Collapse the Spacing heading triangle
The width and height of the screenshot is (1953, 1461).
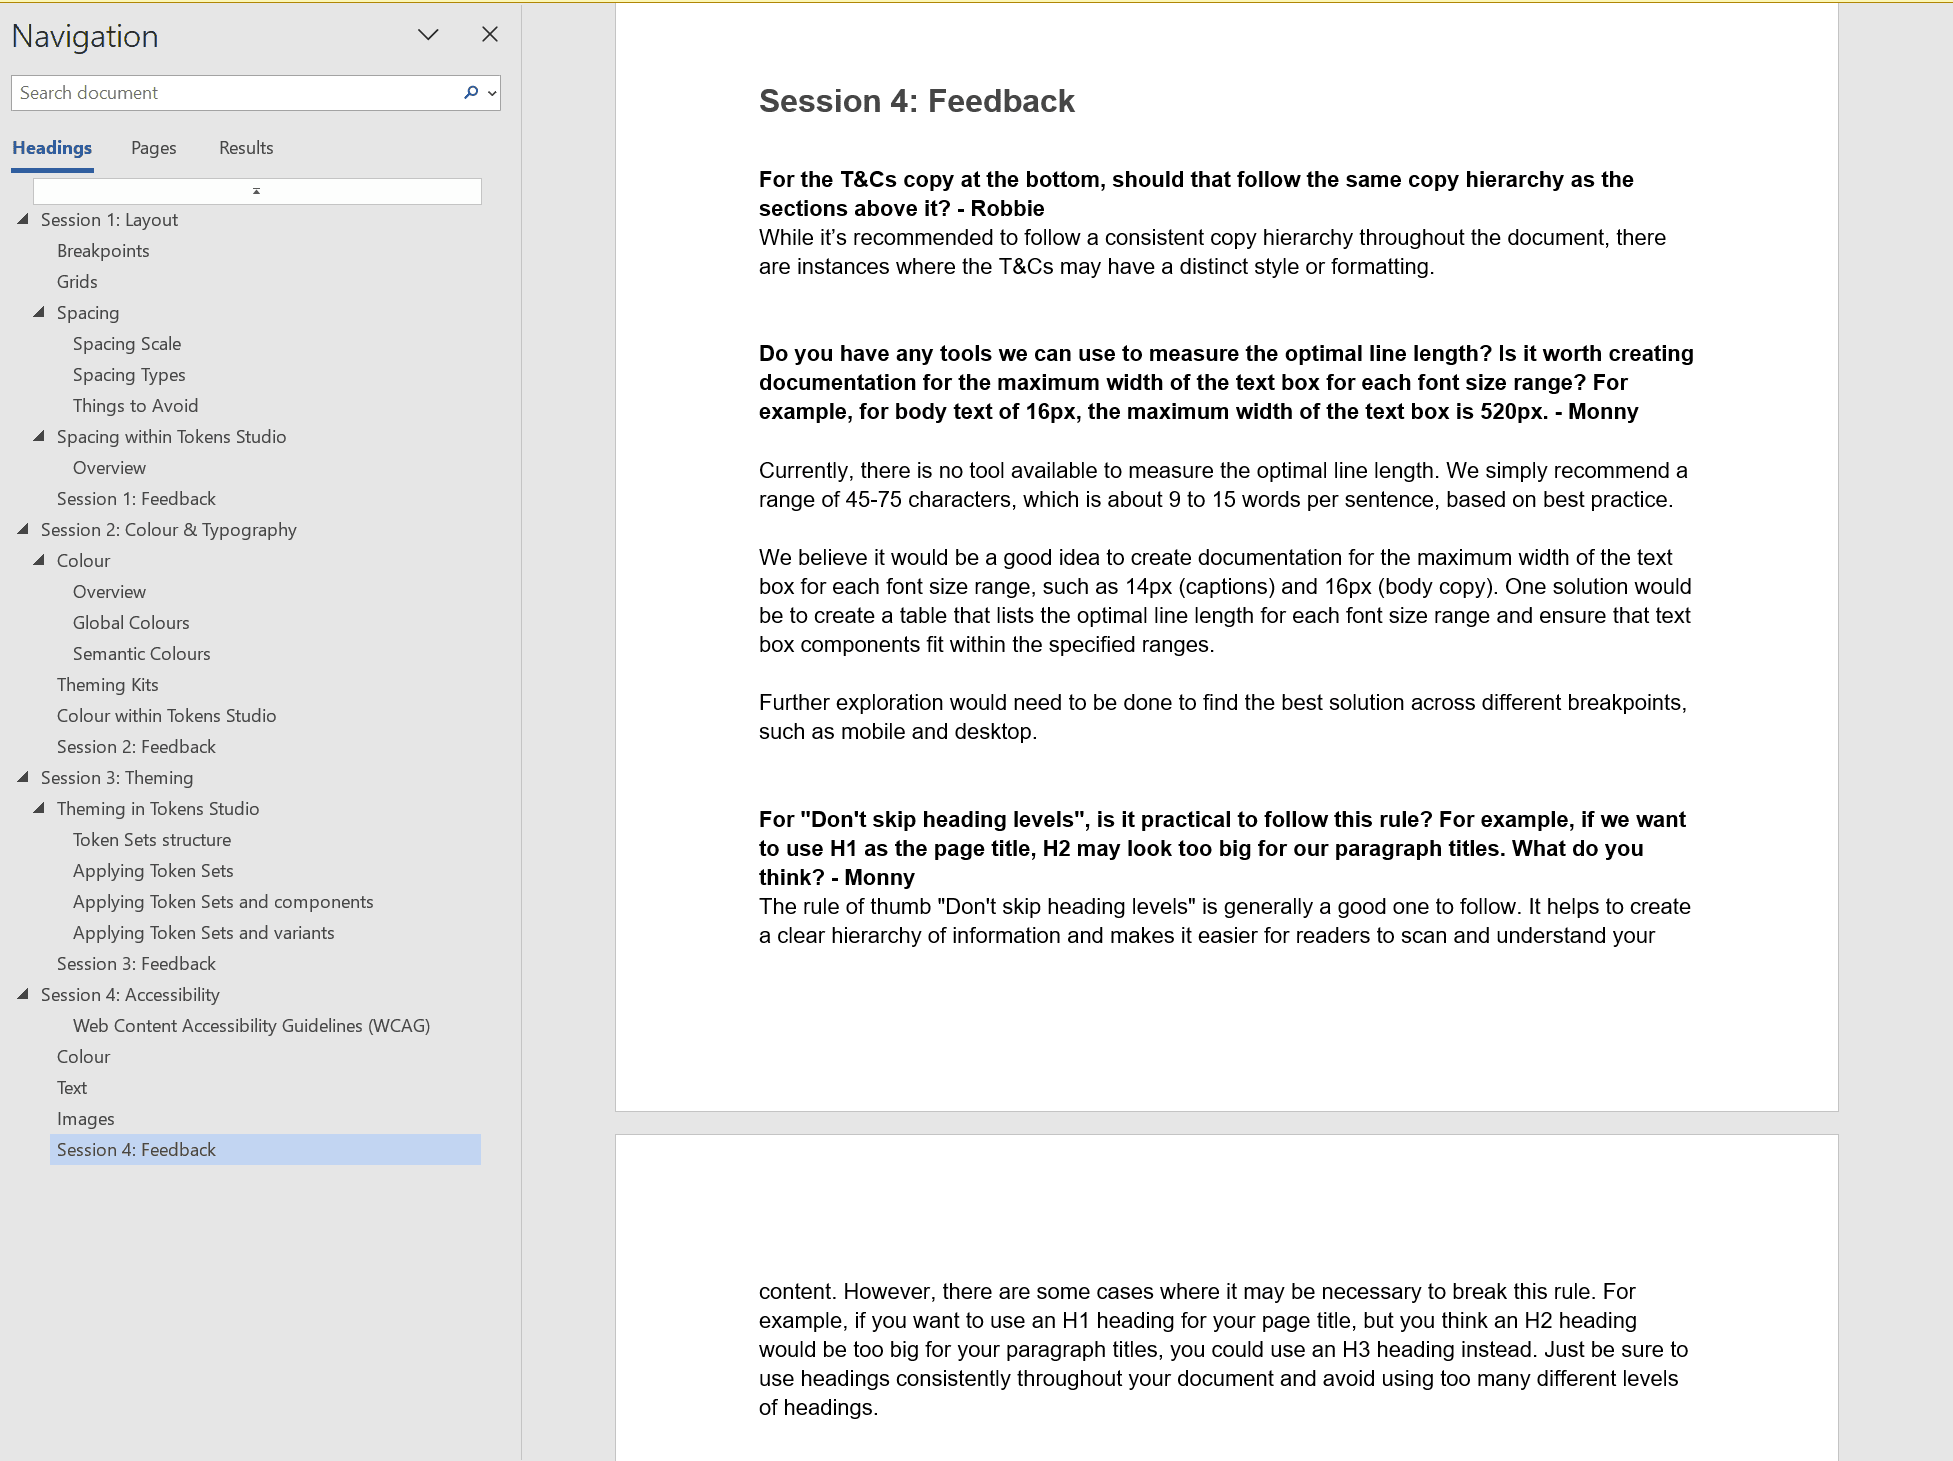pos(39,312)
